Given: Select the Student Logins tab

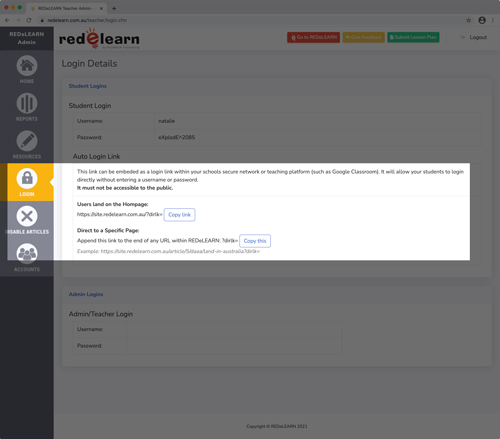Looking at the screenshot, I should 88,86.
